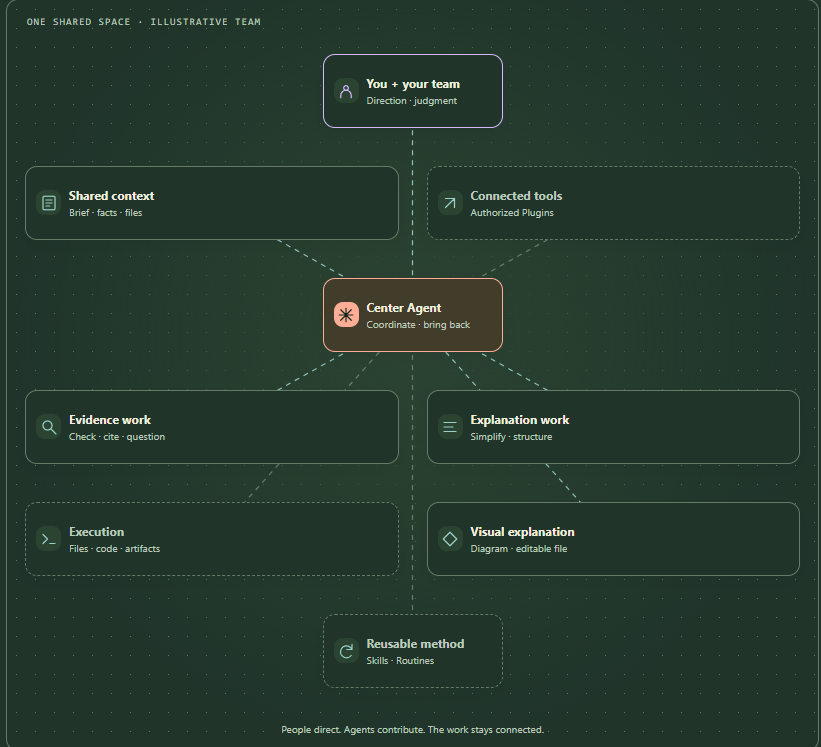Screen dimensions: 821x747
Task: Open the Evidence work card
Action: [x=212, y=427]
